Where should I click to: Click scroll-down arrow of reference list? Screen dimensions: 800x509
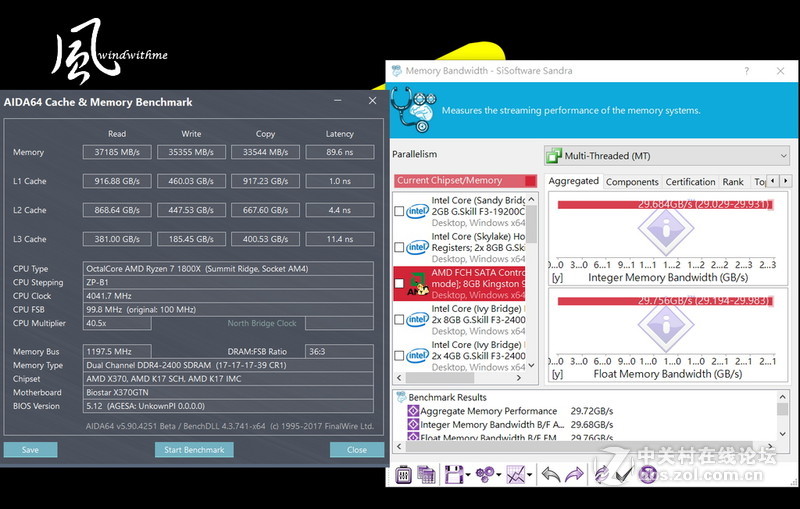(532, 365)
